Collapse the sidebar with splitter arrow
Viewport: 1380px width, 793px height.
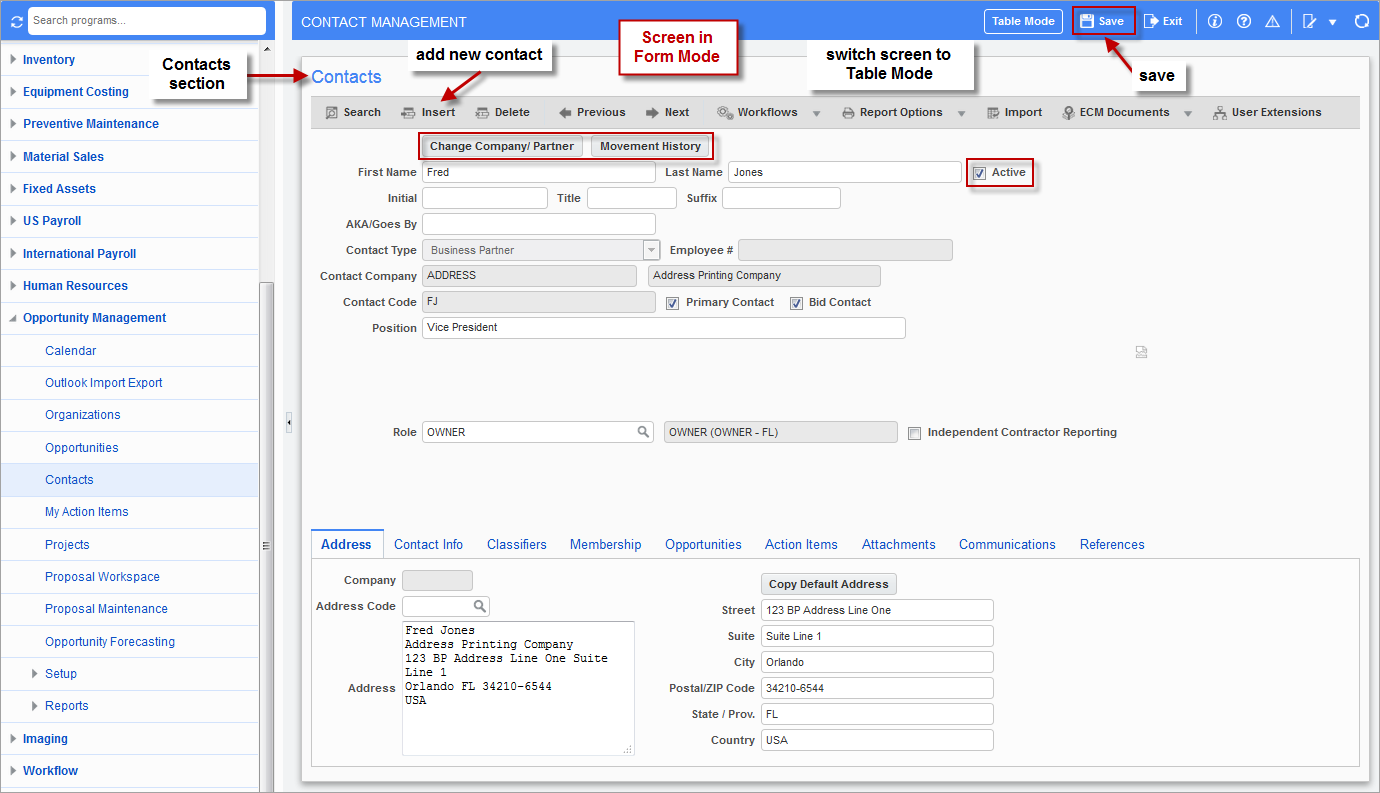(289, 423)
